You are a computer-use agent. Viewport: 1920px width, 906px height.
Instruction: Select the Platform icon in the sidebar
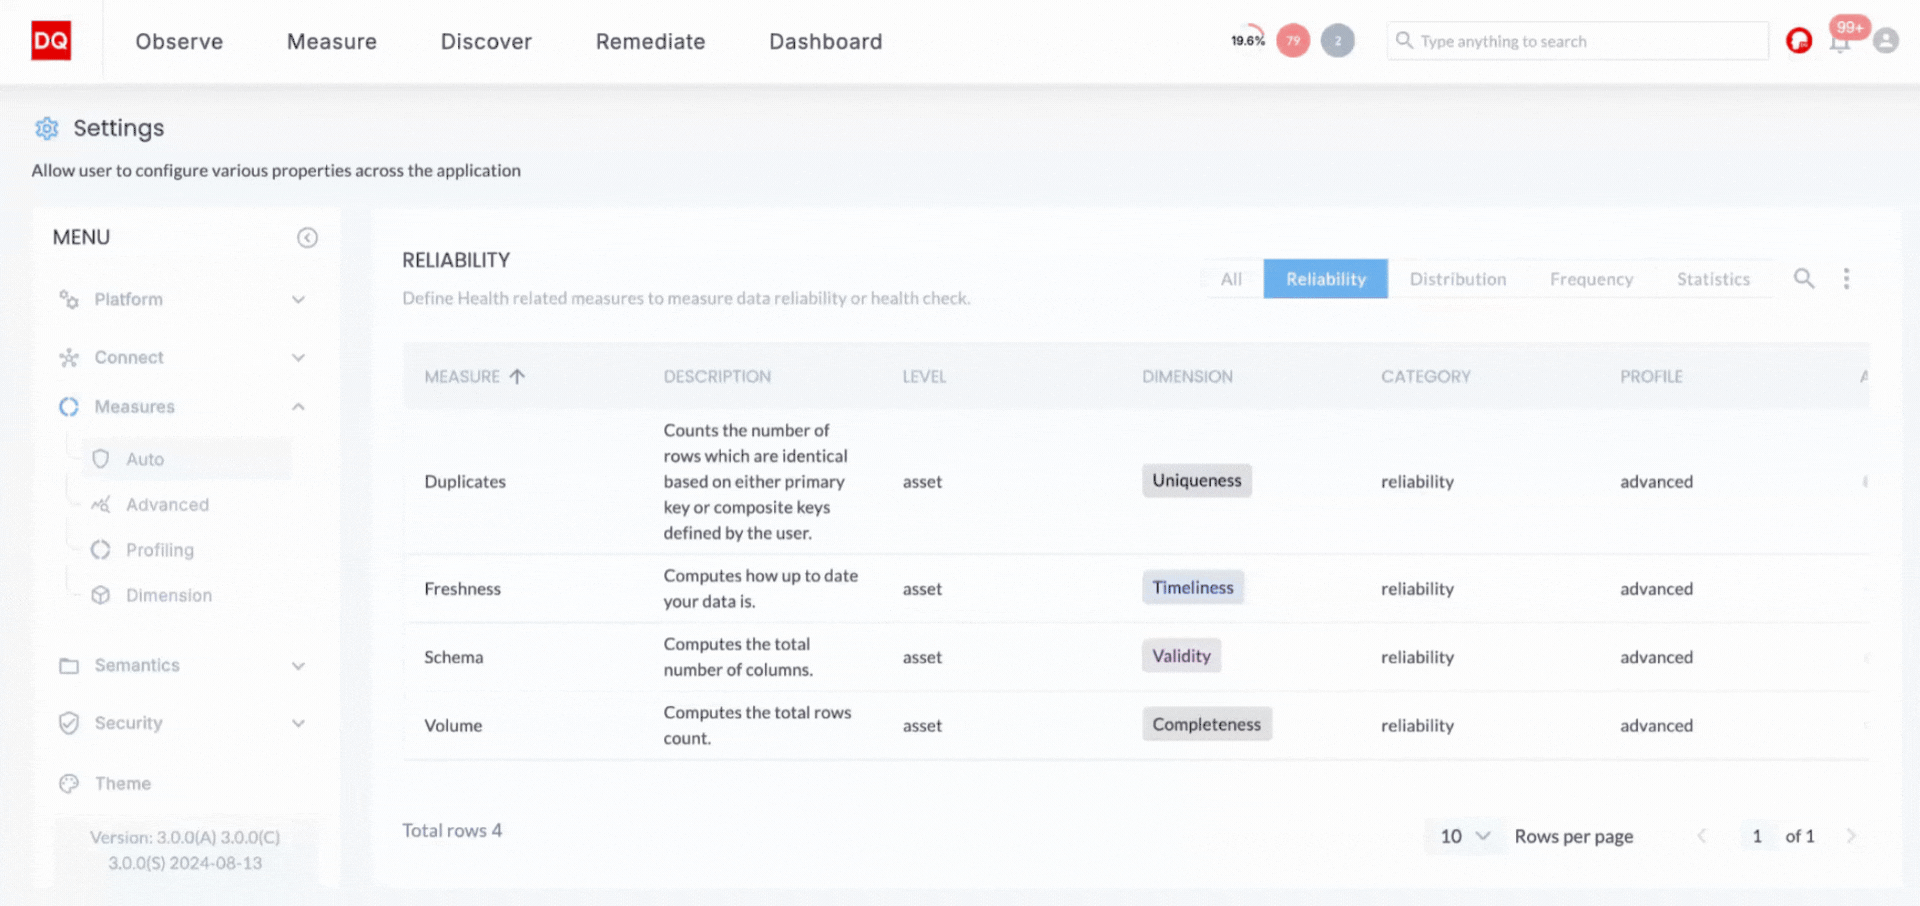(x=68, y=299)
